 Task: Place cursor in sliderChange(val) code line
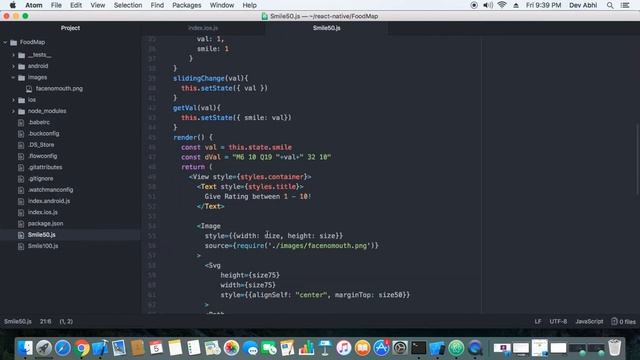[210, 78]
